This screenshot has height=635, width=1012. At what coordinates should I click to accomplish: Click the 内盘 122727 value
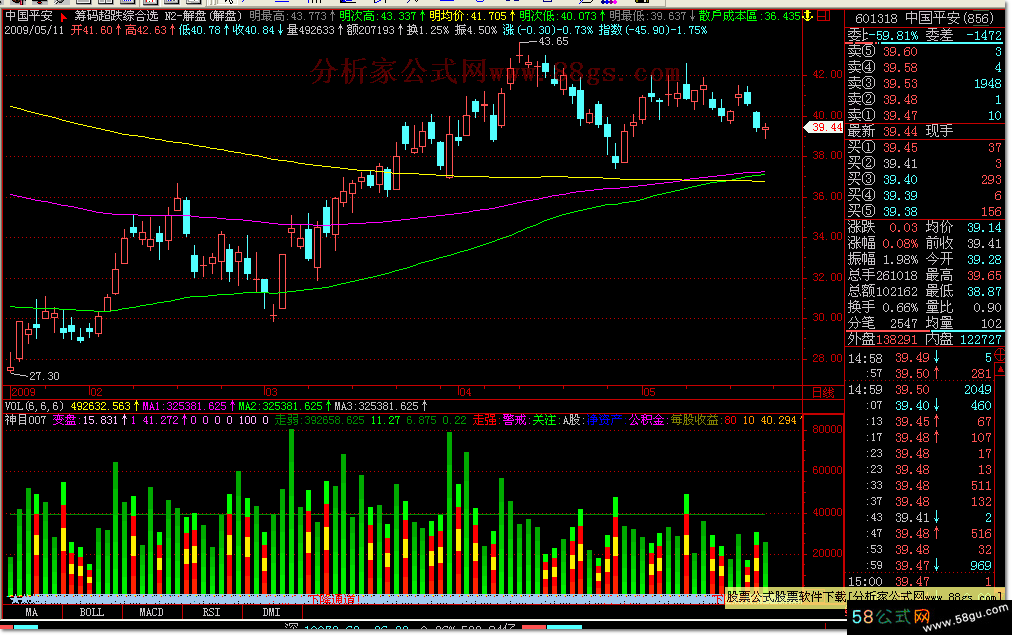pos(964,339)
